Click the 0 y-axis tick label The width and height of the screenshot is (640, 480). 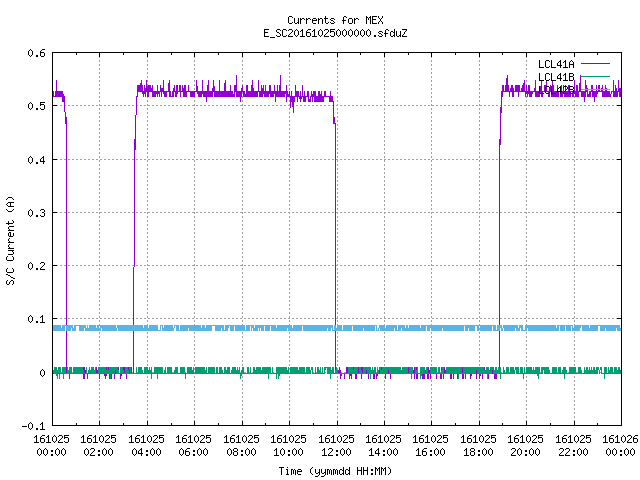click(x=42, y=373)
